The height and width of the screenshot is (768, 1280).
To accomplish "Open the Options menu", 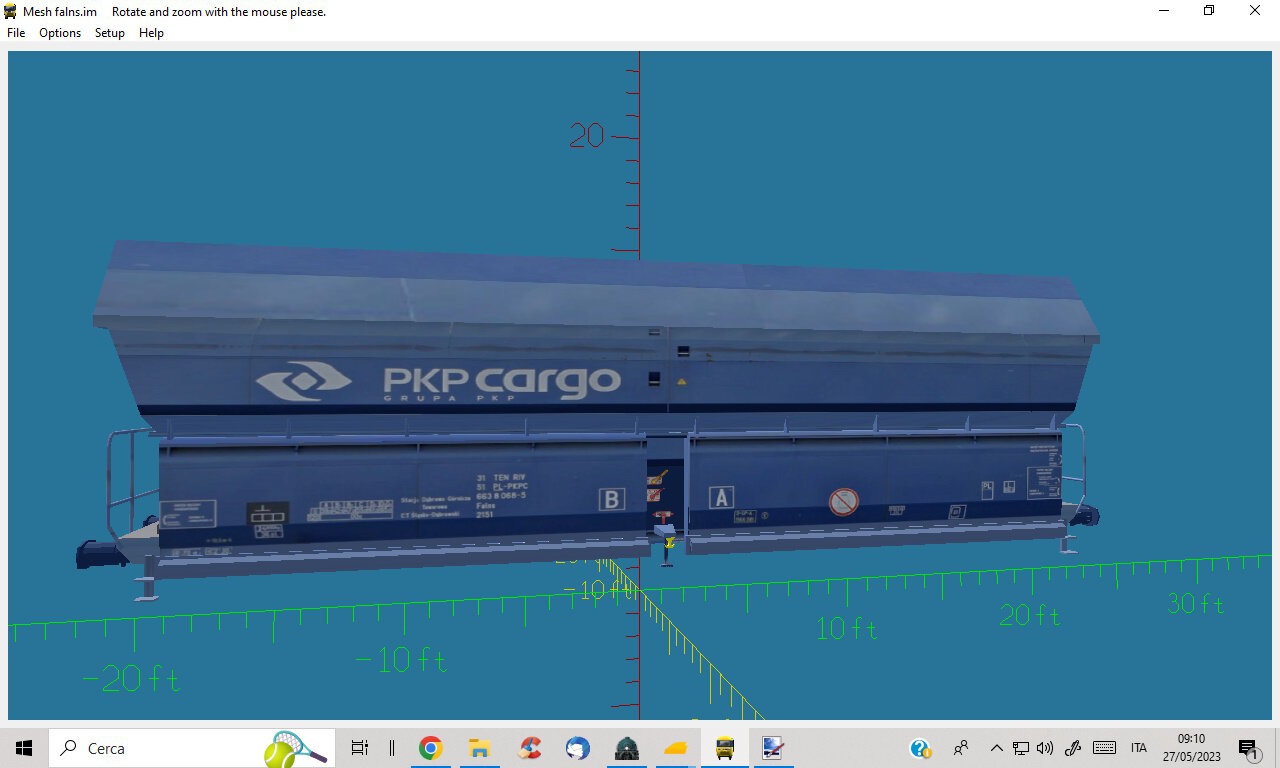I will (60, 33).
